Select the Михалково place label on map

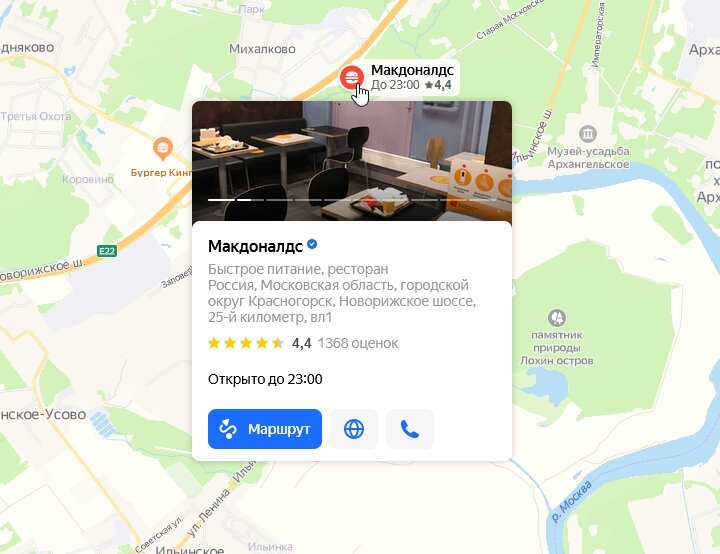(x=262, y=49)
